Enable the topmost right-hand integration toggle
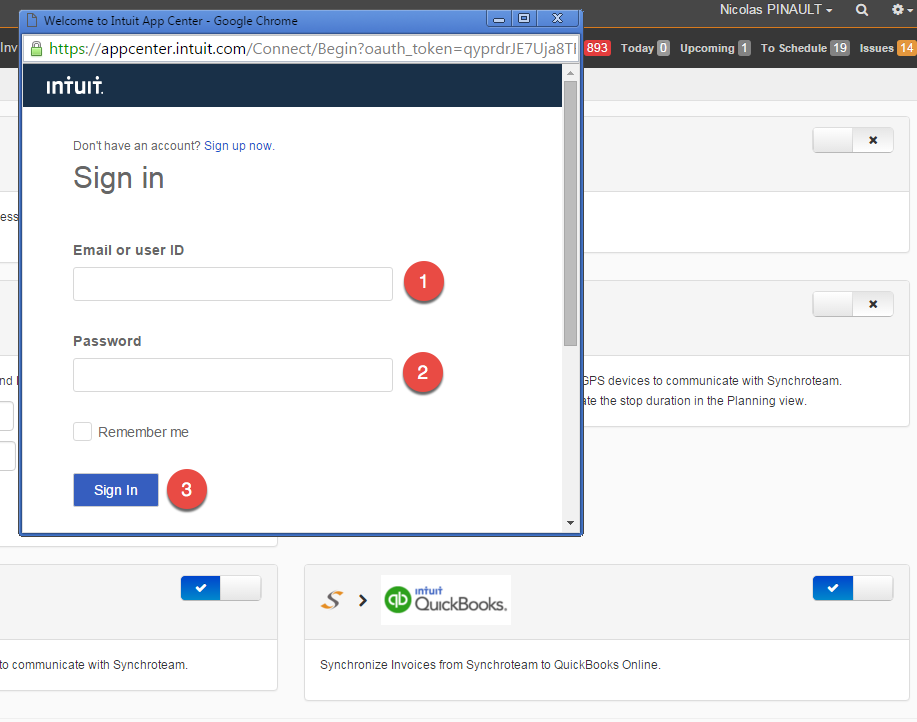The width and height of the screenshot is (917, 722). [x=853, y=140]
